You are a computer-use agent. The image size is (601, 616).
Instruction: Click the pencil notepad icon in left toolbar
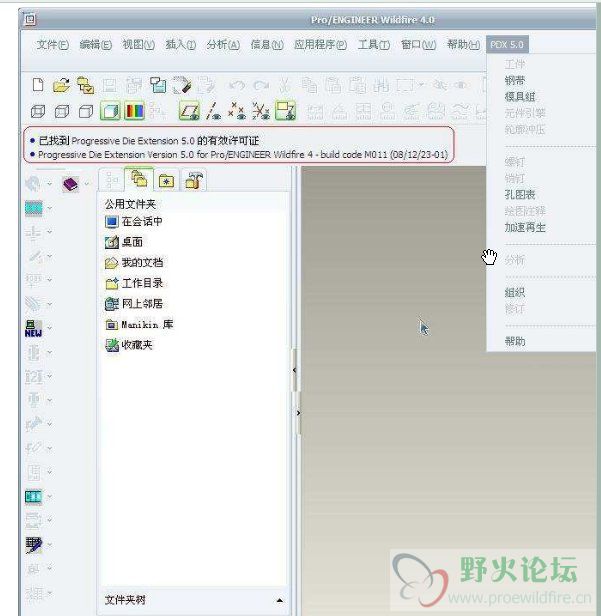click(34, 545)
